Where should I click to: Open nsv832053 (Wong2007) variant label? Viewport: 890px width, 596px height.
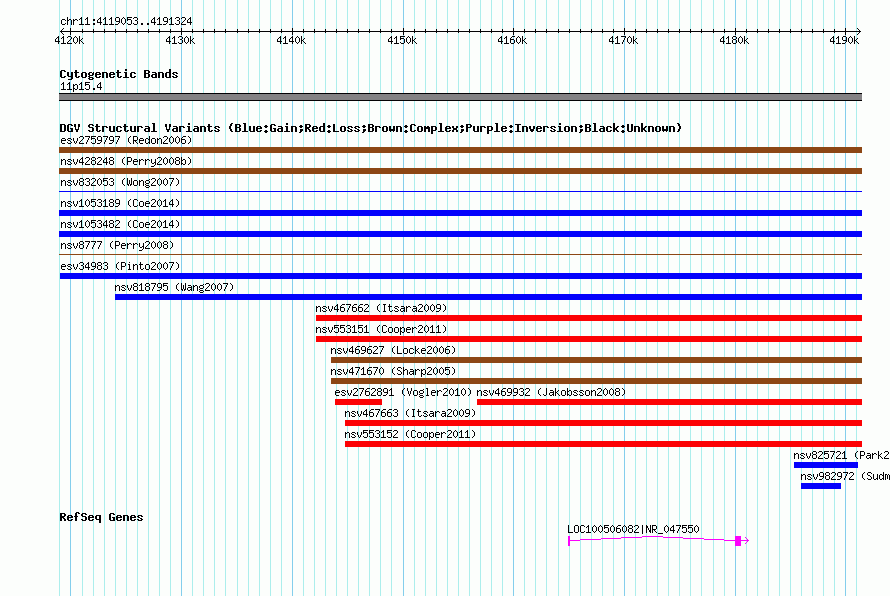coord(120,182)
